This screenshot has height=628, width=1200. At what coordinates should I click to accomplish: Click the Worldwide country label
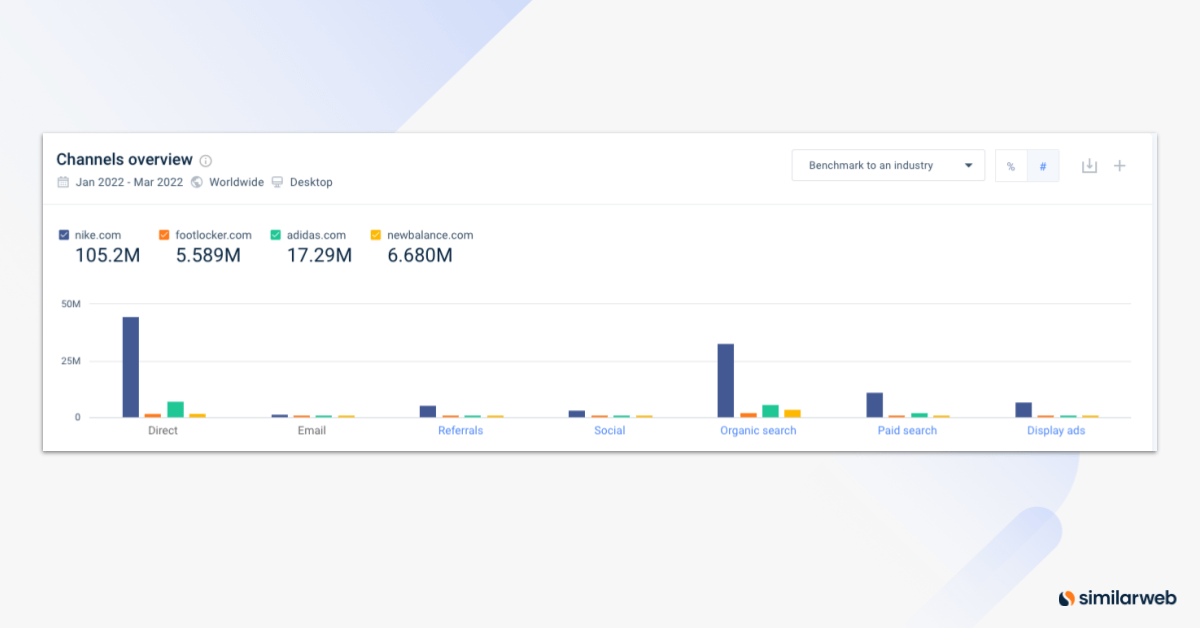click(236, 182)
